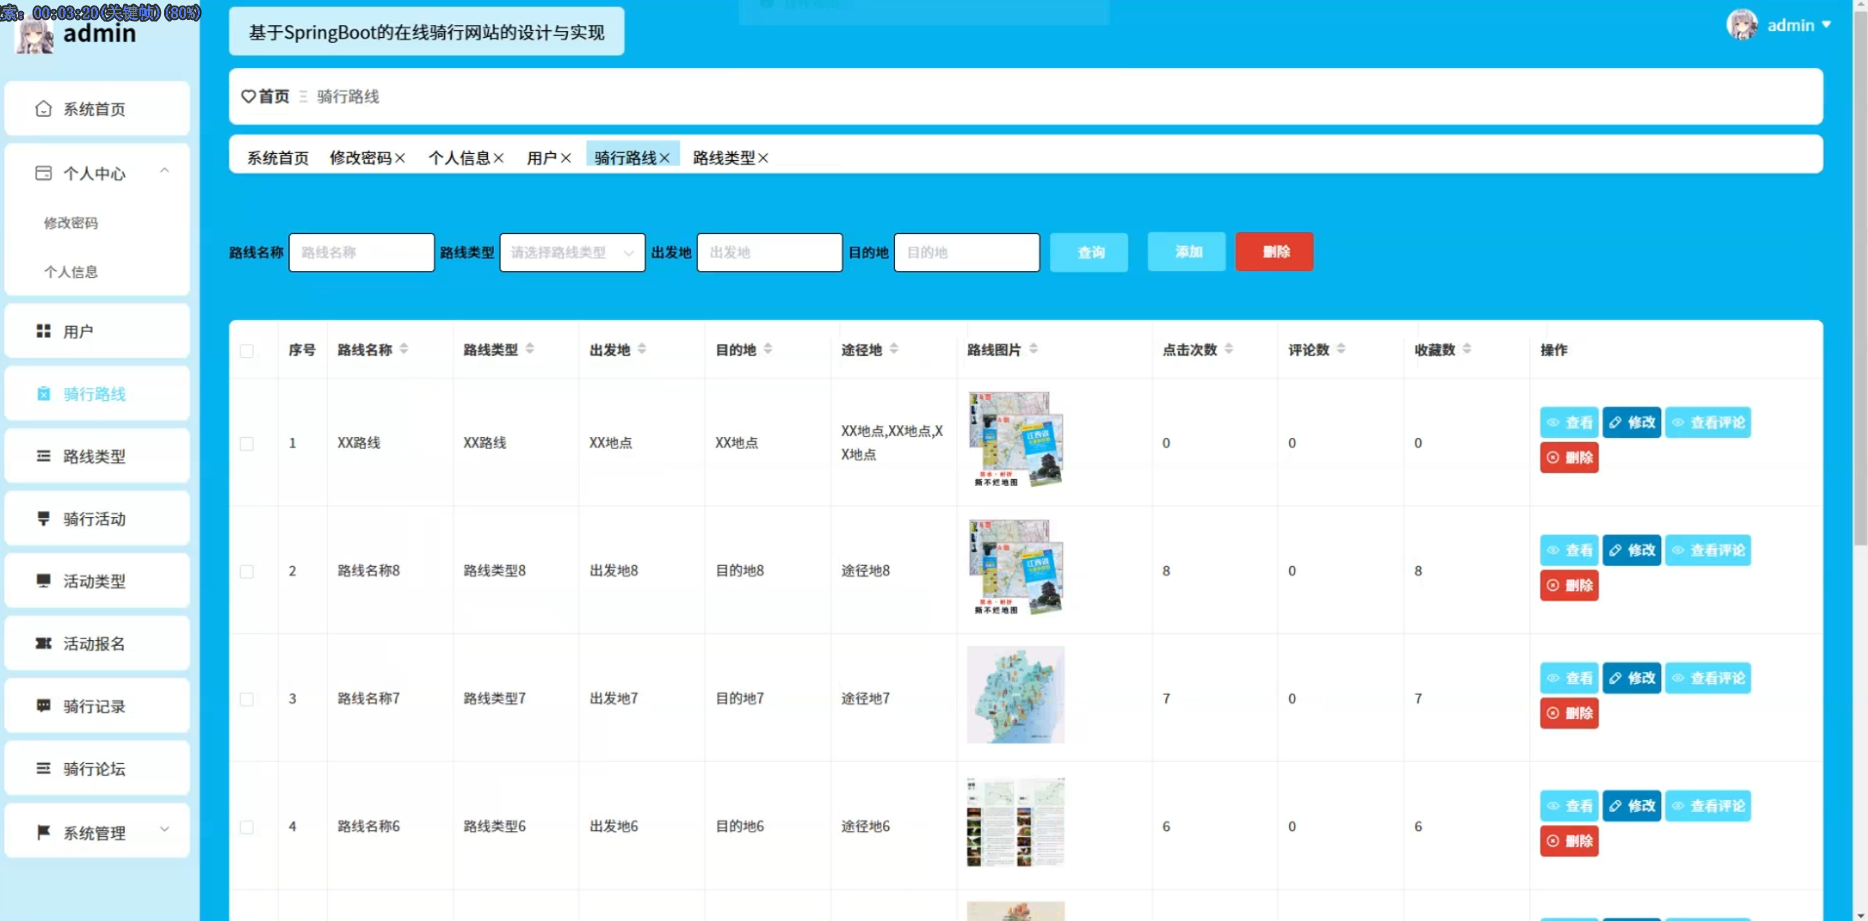Click the 系统管理 flag icon

pos(43,832)
